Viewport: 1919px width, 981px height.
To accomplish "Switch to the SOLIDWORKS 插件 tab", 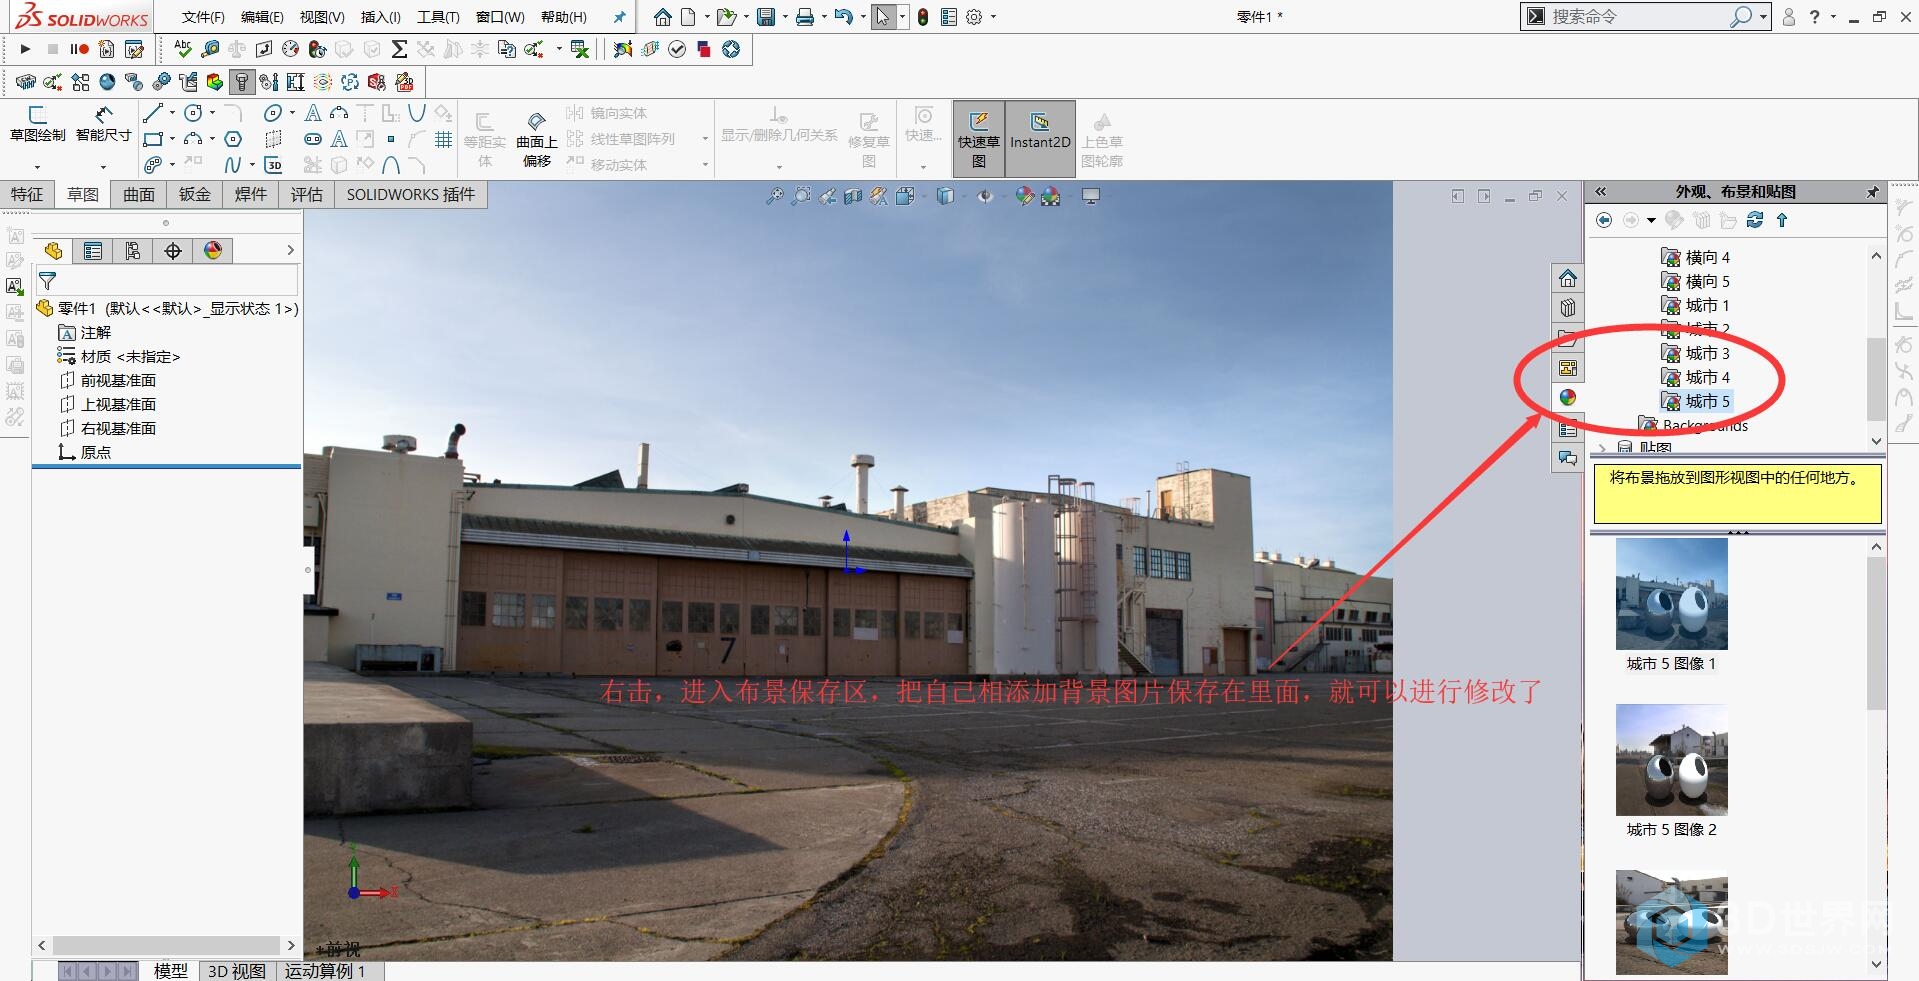I will point(410,194).
